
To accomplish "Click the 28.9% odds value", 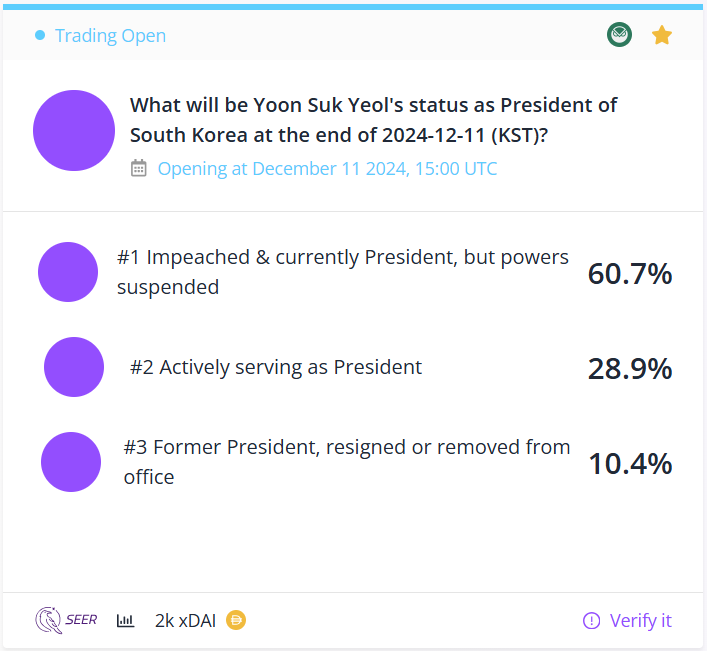I will pos(630,368).
